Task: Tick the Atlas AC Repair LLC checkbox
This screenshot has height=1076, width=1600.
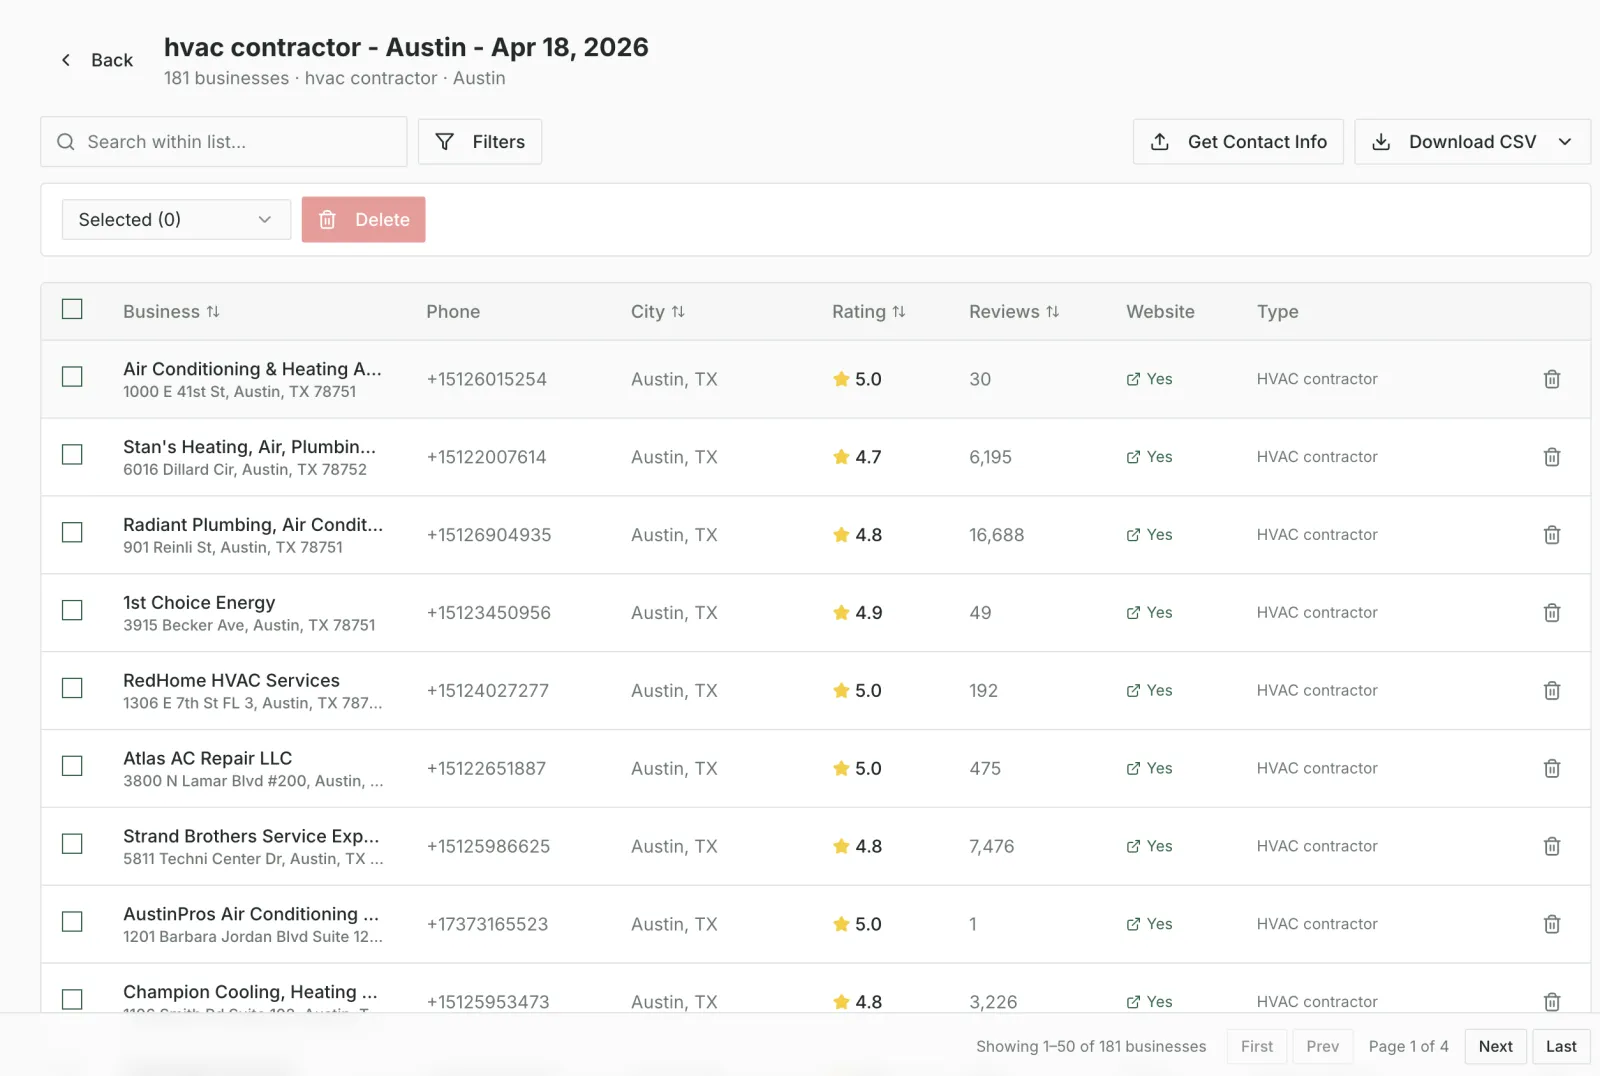Action: pos(72,766)
